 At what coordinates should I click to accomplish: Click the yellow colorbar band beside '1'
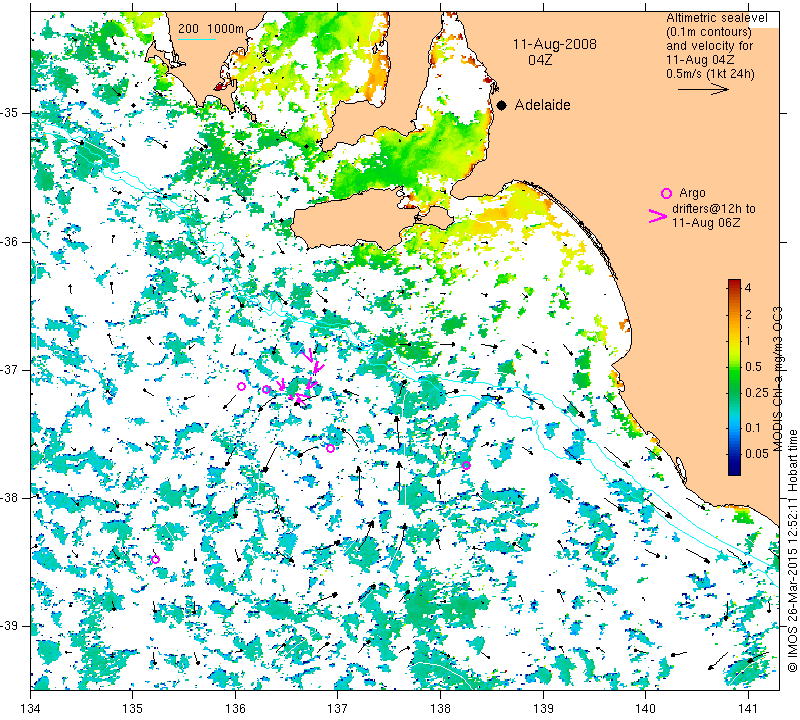[734, 340]
